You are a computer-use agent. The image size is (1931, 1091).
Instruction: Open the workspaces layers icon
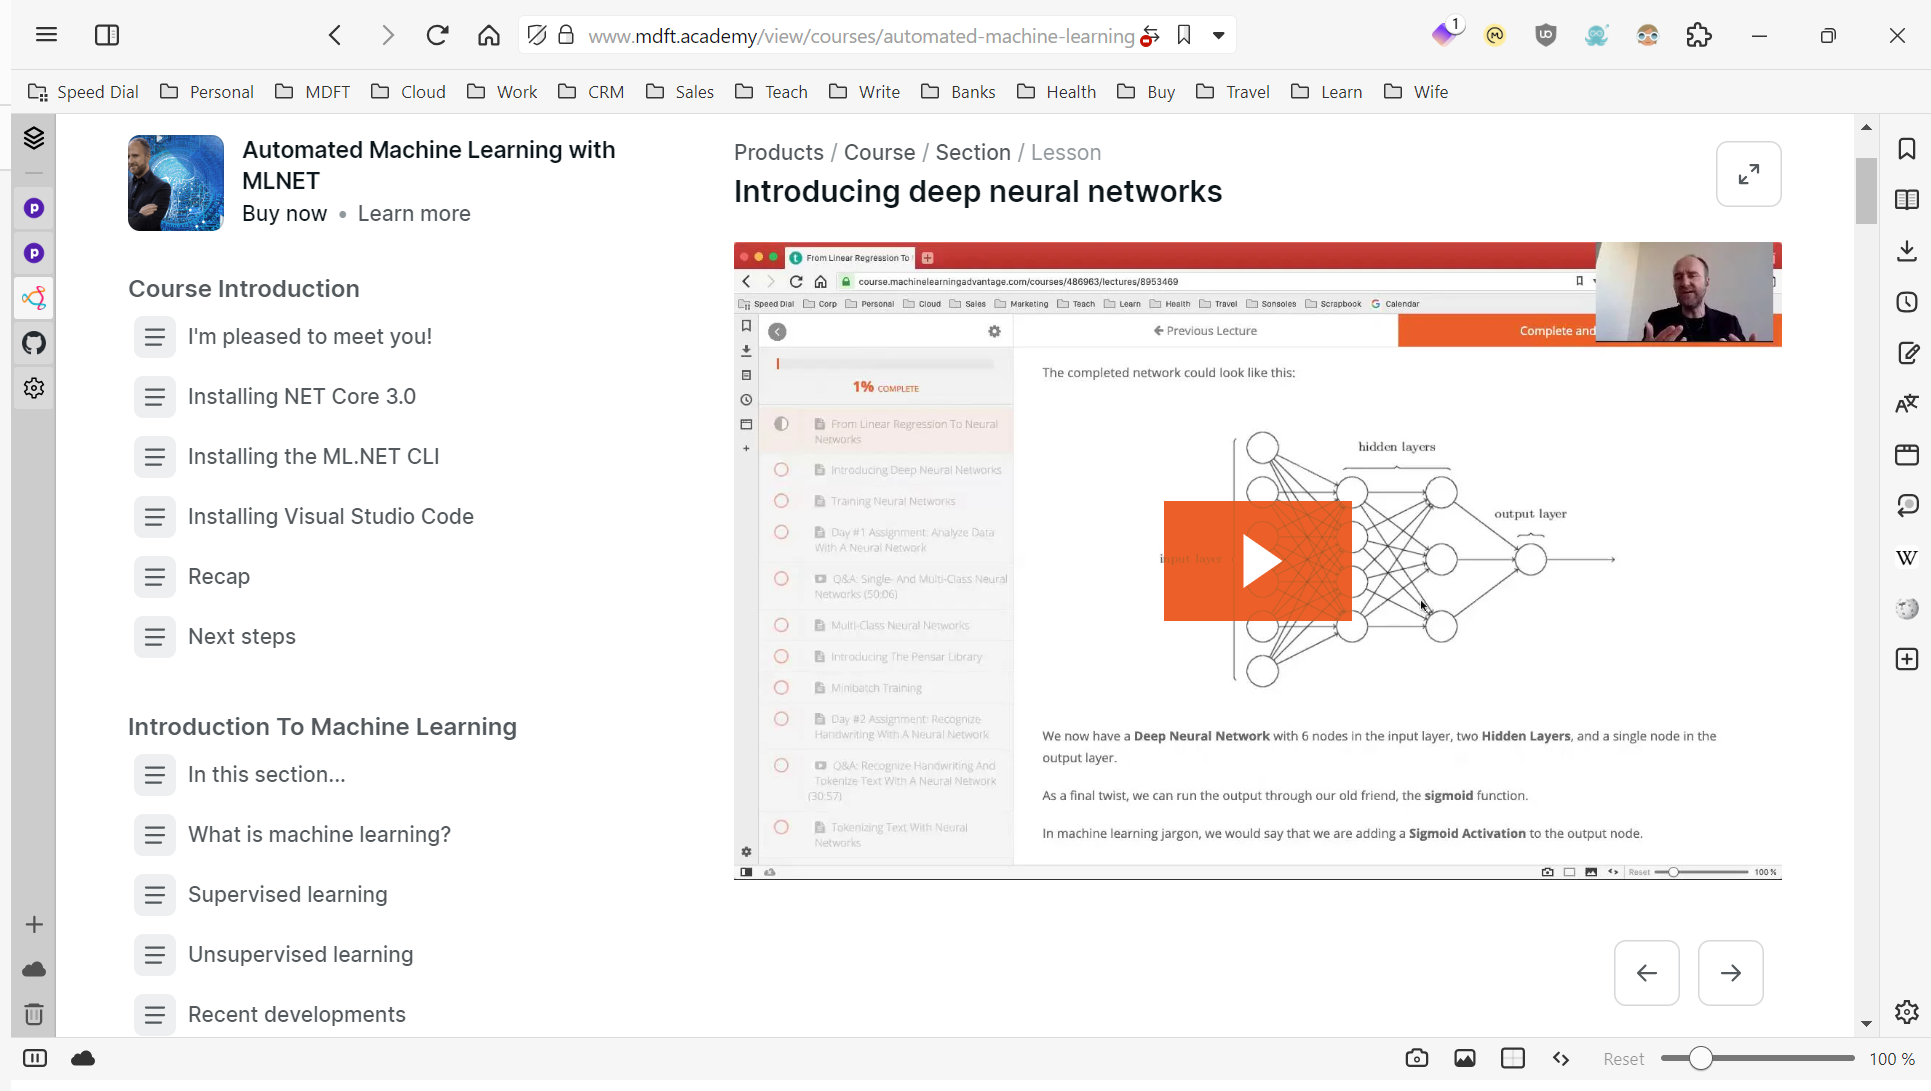[34, 138]
